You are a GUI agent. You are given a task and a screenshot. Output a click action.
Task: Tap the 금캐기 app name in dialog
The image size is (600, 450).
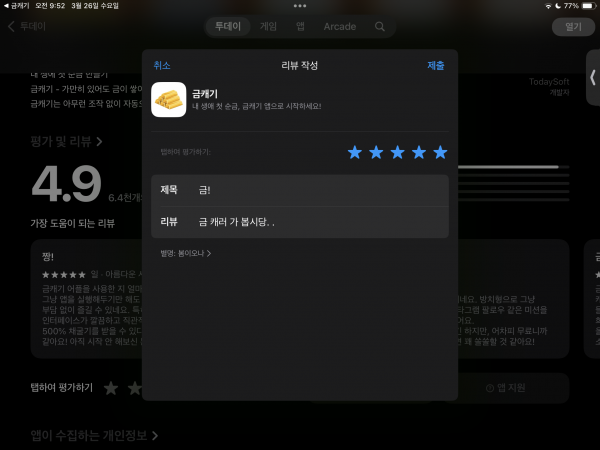pos(205,94)
